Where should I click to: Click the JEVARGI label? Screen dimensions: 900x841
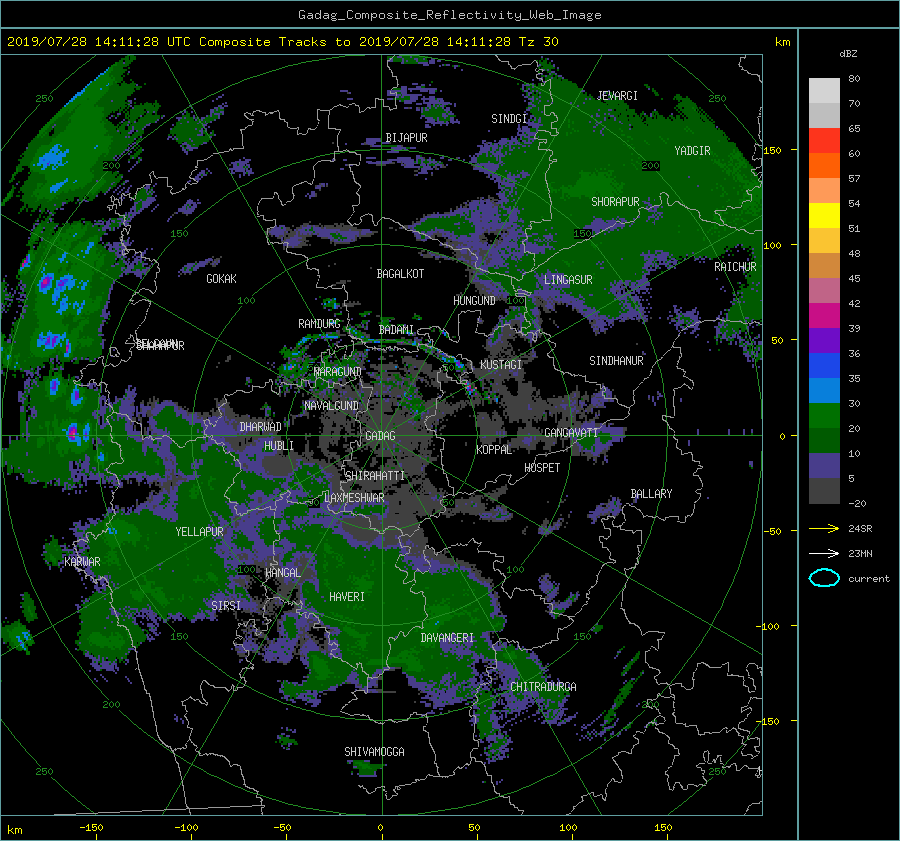tap(617, 96)
